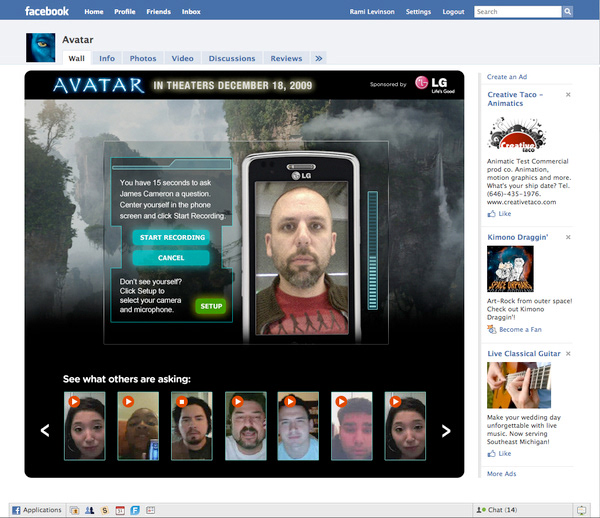The height and width of the screenshot is (518, 600).
Task: Close the Live Classical Guitar ad
Action: pos(568,353)
